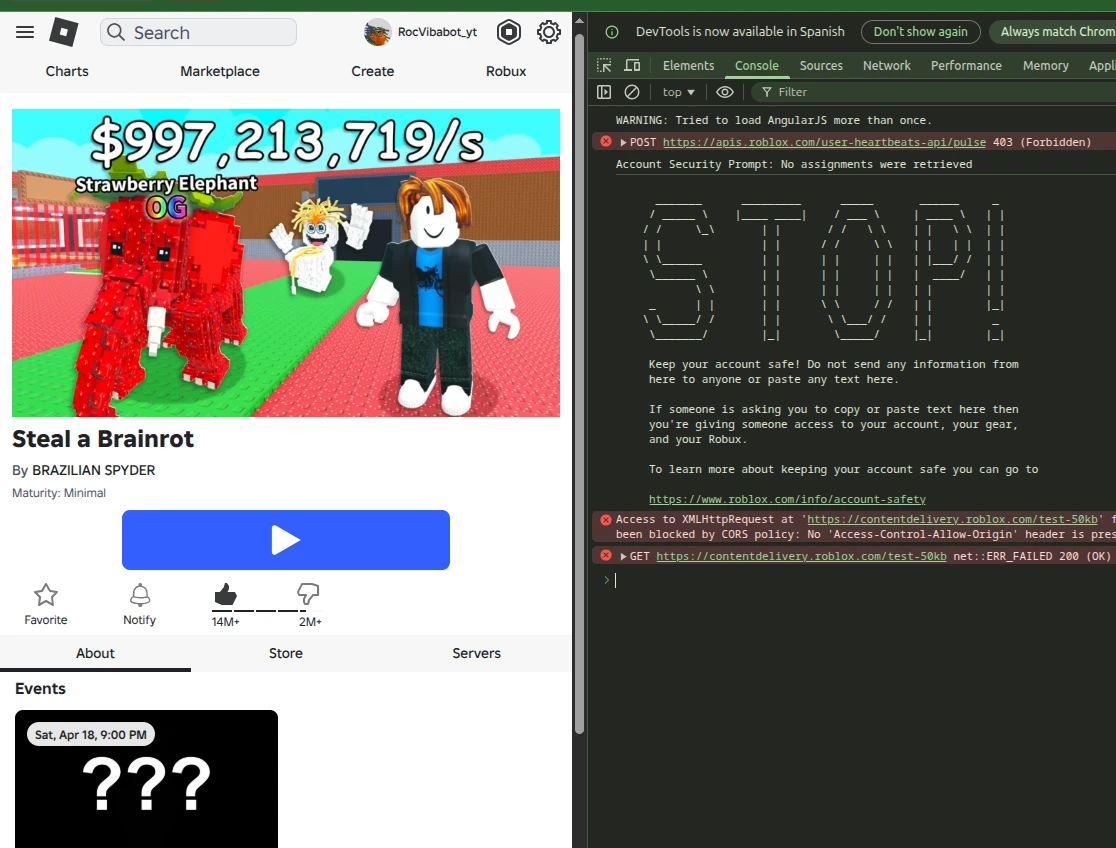Open Roblox settings via the gear icon
Image resolution: width=1116 pixels, height=848 pixels.
click(548, 31)
